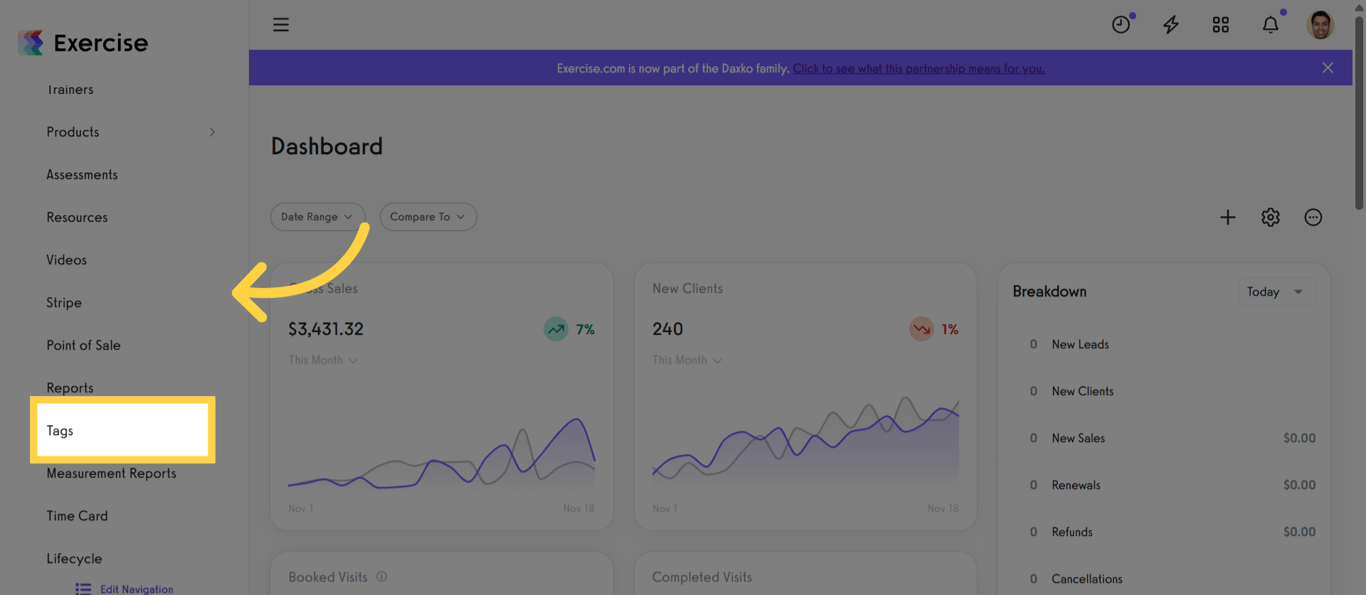The width and height of the screenshot is (1366, 595).
Task: Add a dashboard widget with plus icon
Action: coord(1228,217)
